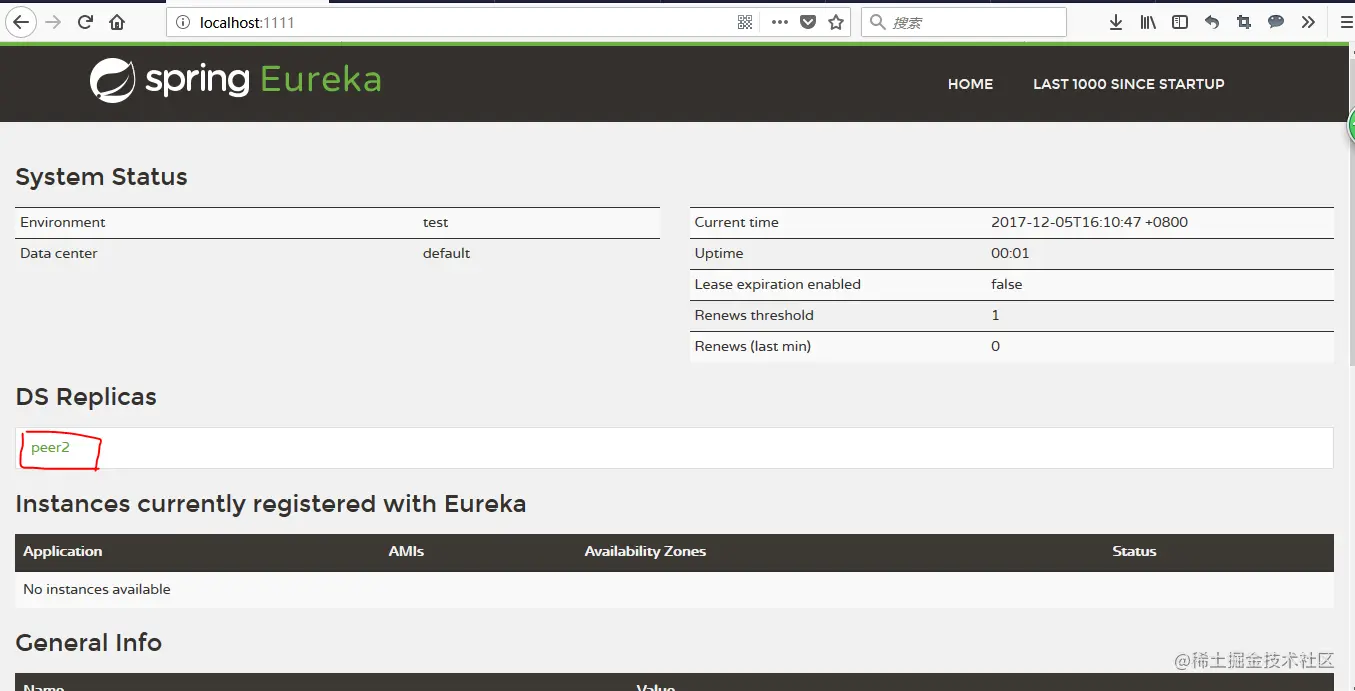Go to the HOME nav item
1355x691 pixels.
(x=970, y=84)
